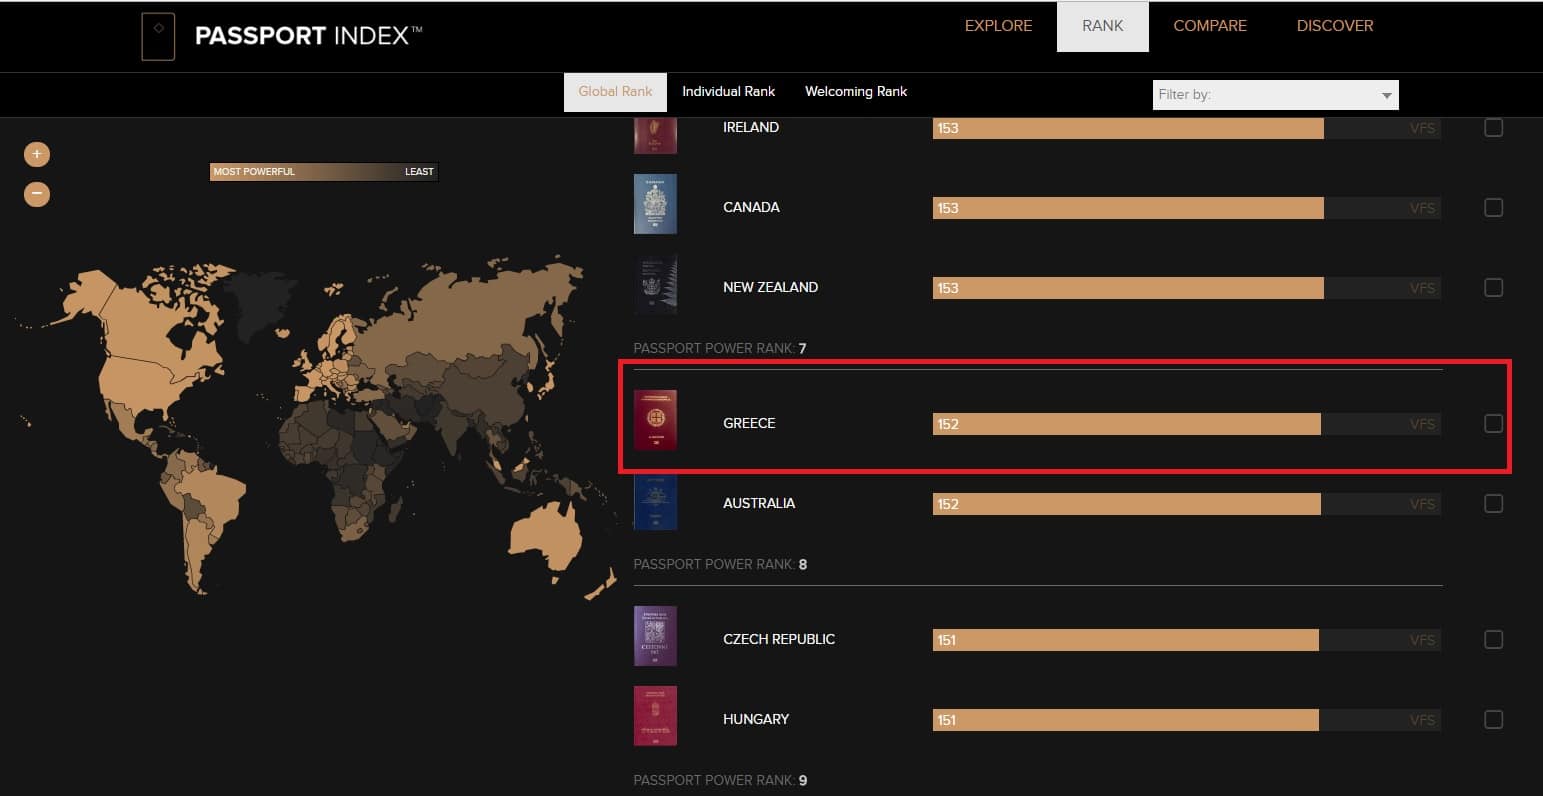Click the New Zealand country name

770,287
